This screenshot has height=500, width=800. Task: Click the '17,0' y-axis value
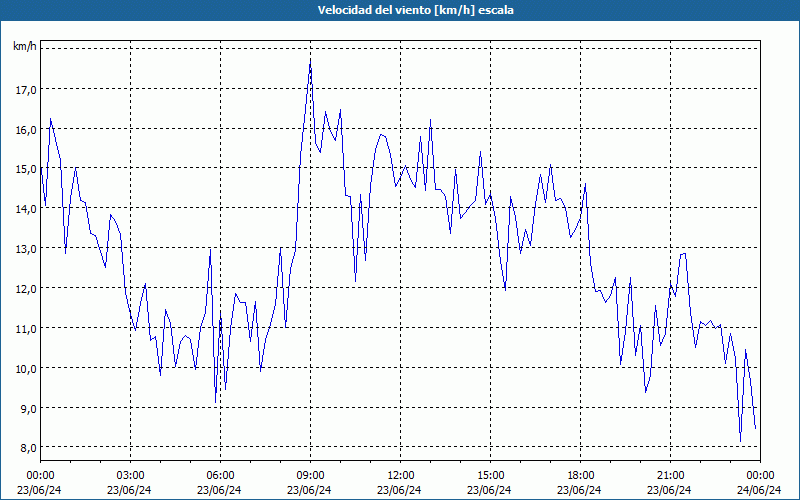(26, 90)
